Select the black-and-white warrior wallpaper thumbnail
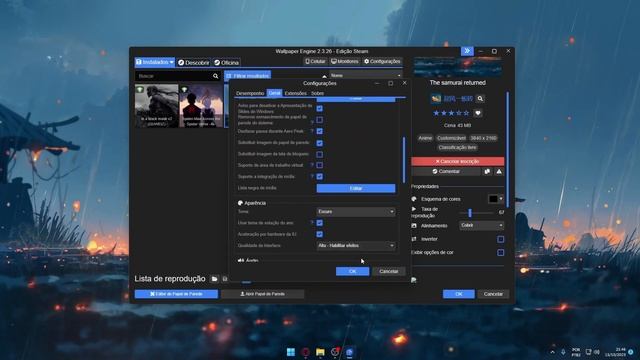 (157, 106)
